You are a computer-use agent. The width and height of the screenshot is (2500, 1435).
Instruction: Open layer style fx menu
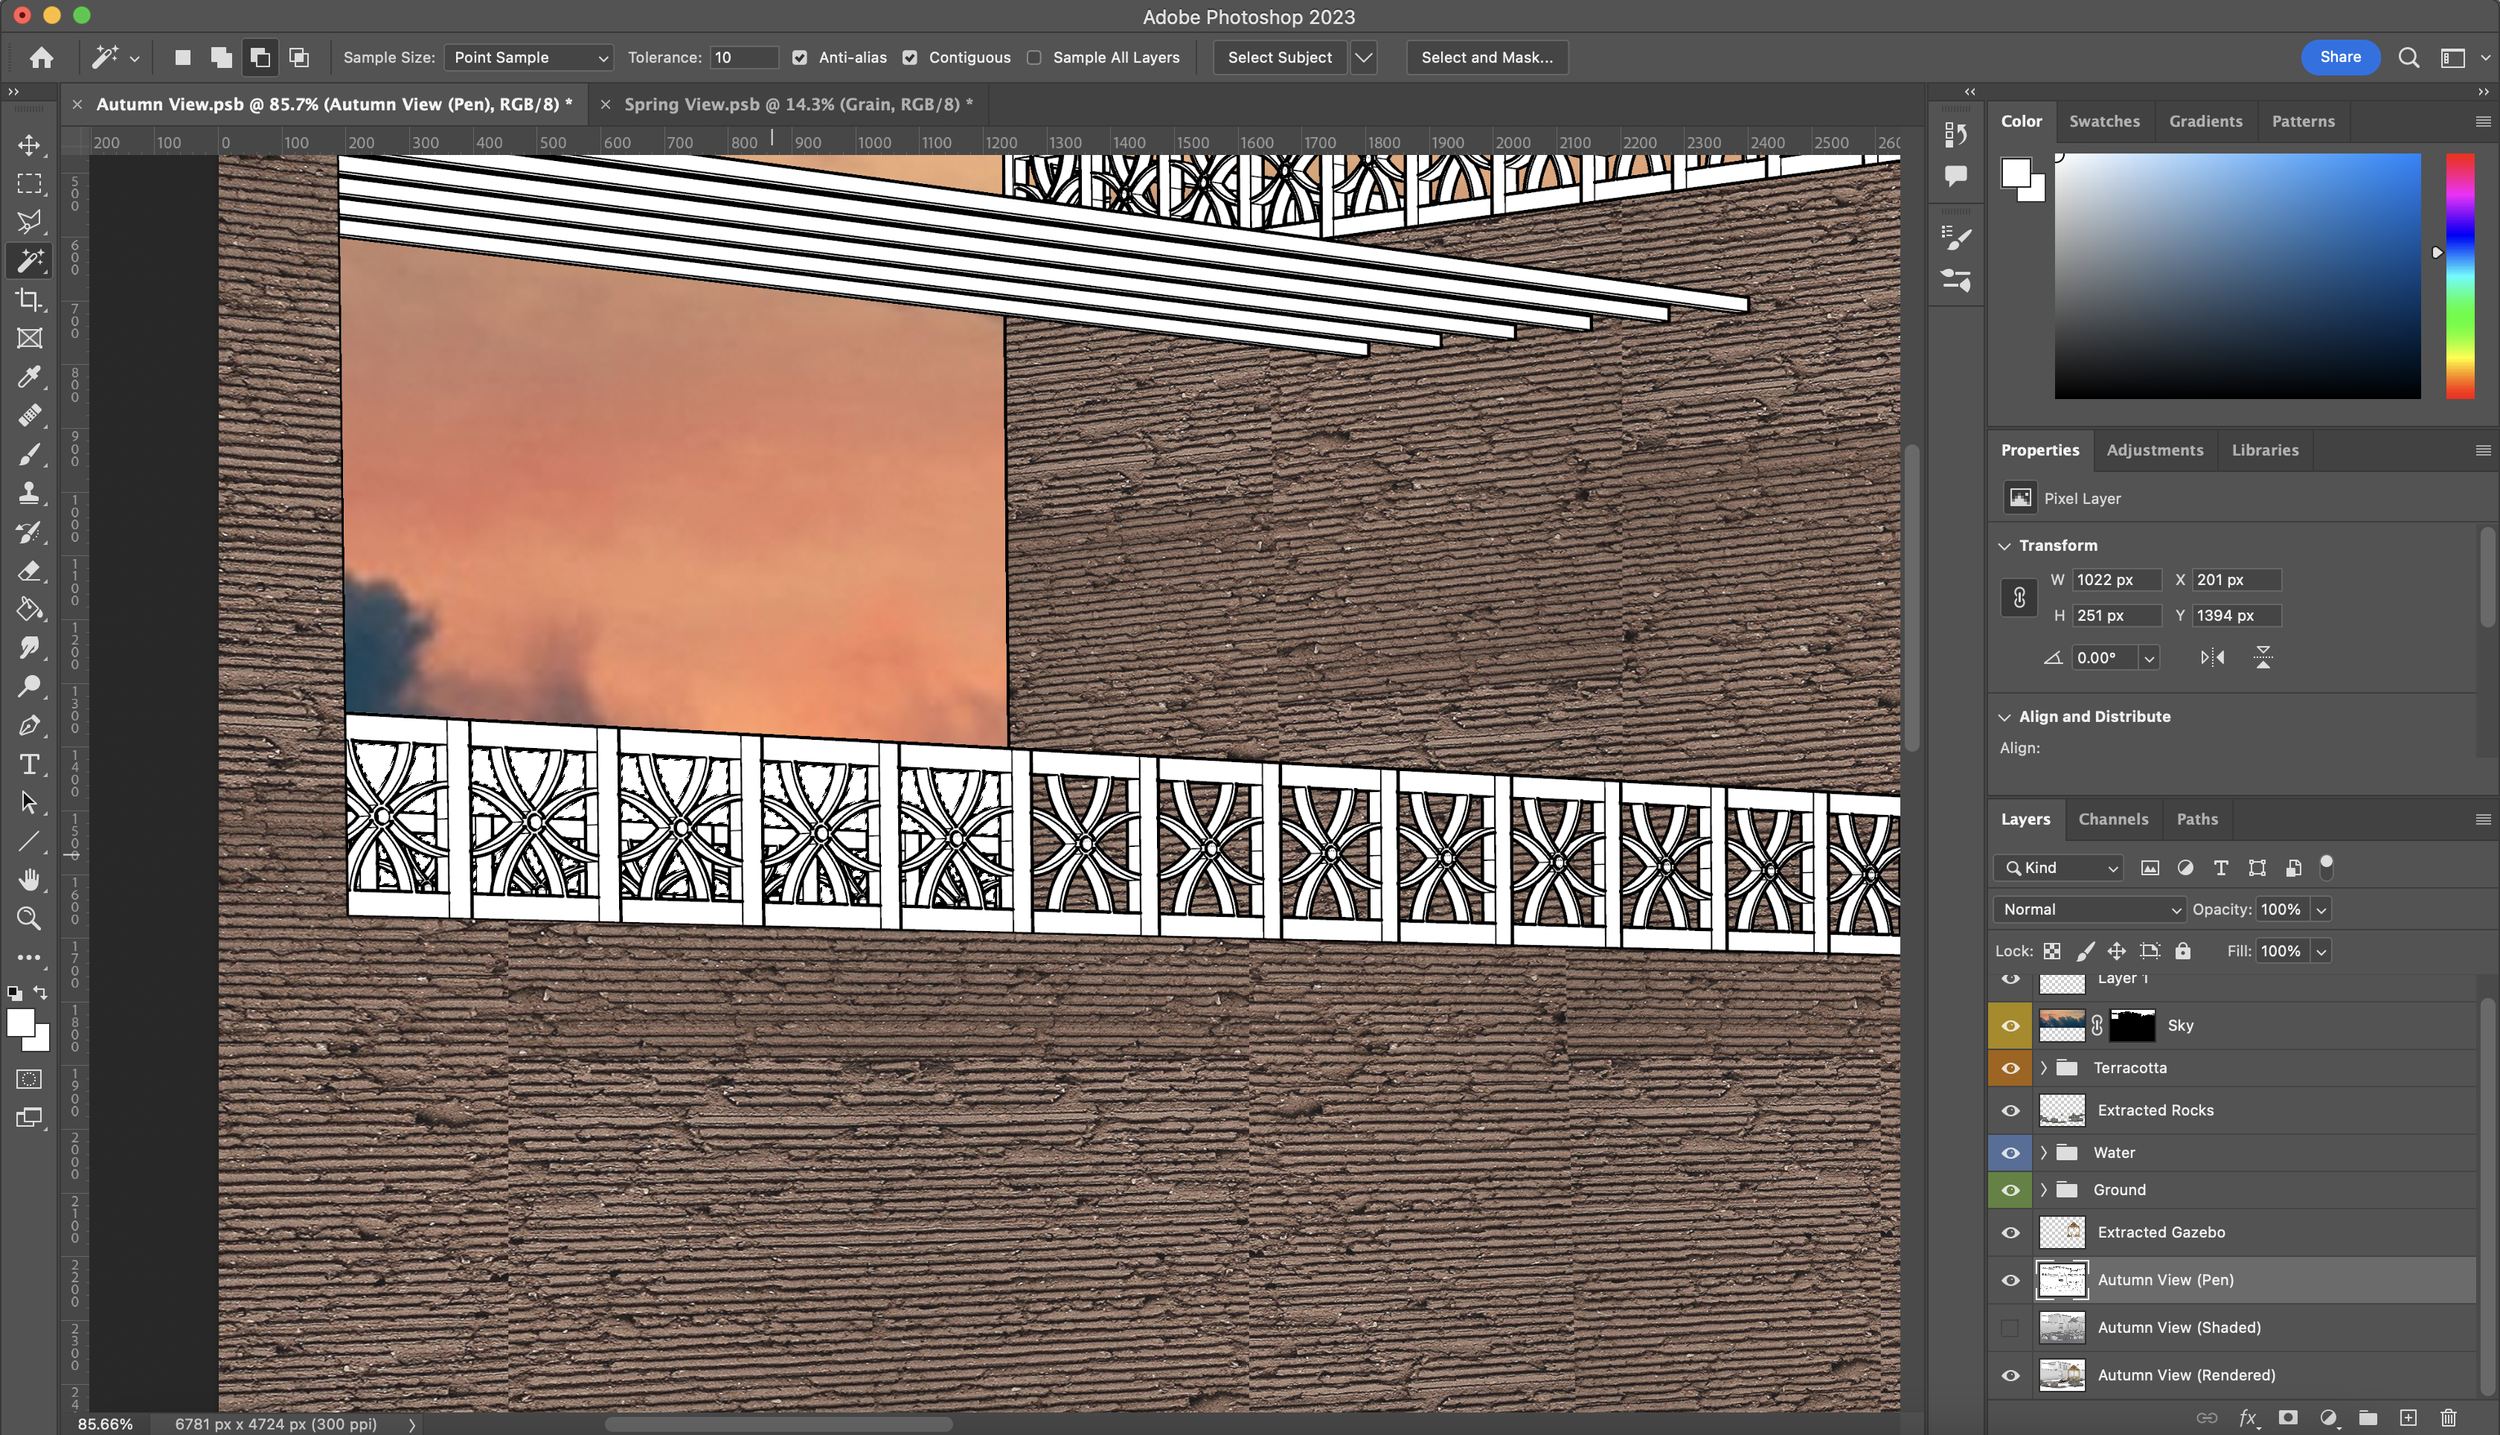tap(2248, 1417)
